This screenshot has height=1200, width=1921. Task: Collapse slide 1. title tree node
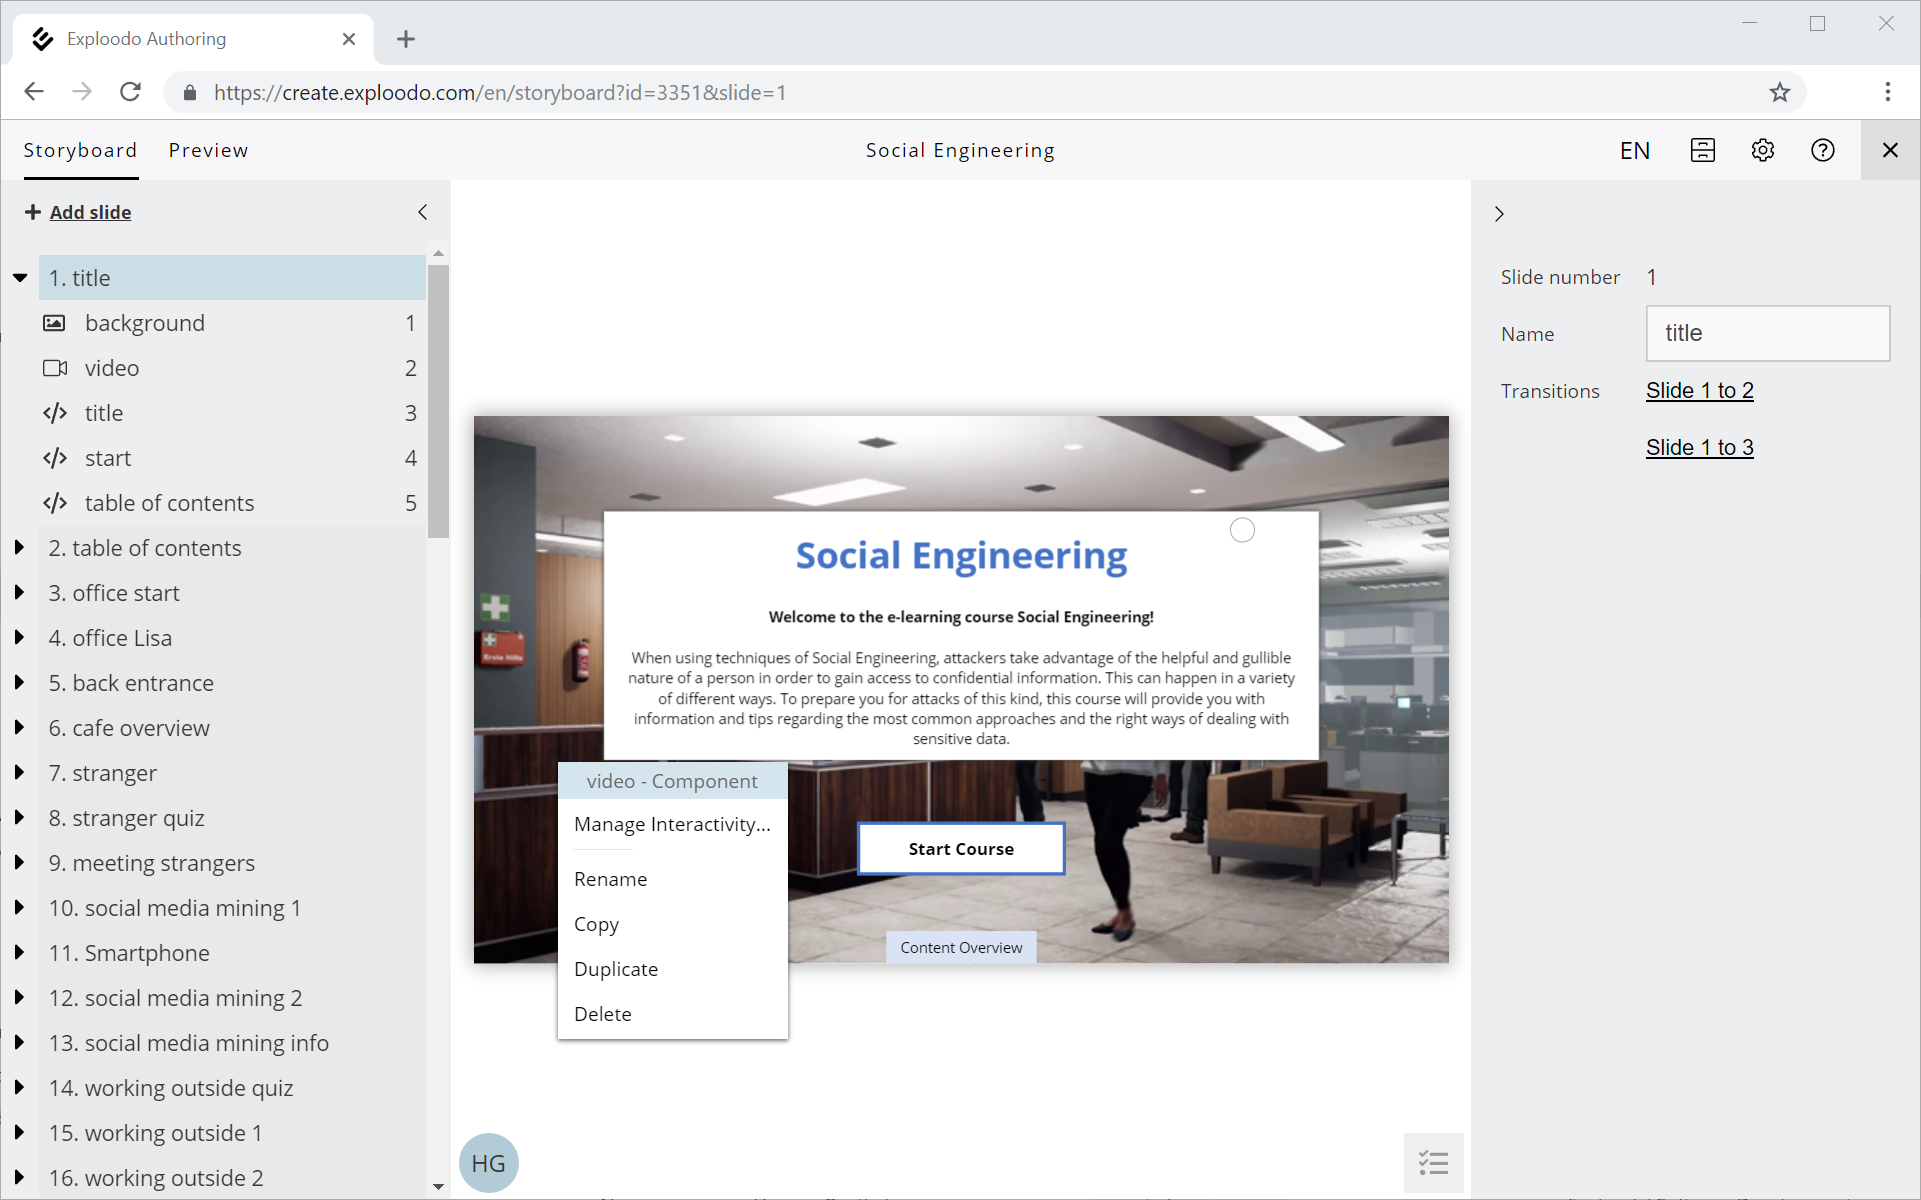click(x=20, y=278)
